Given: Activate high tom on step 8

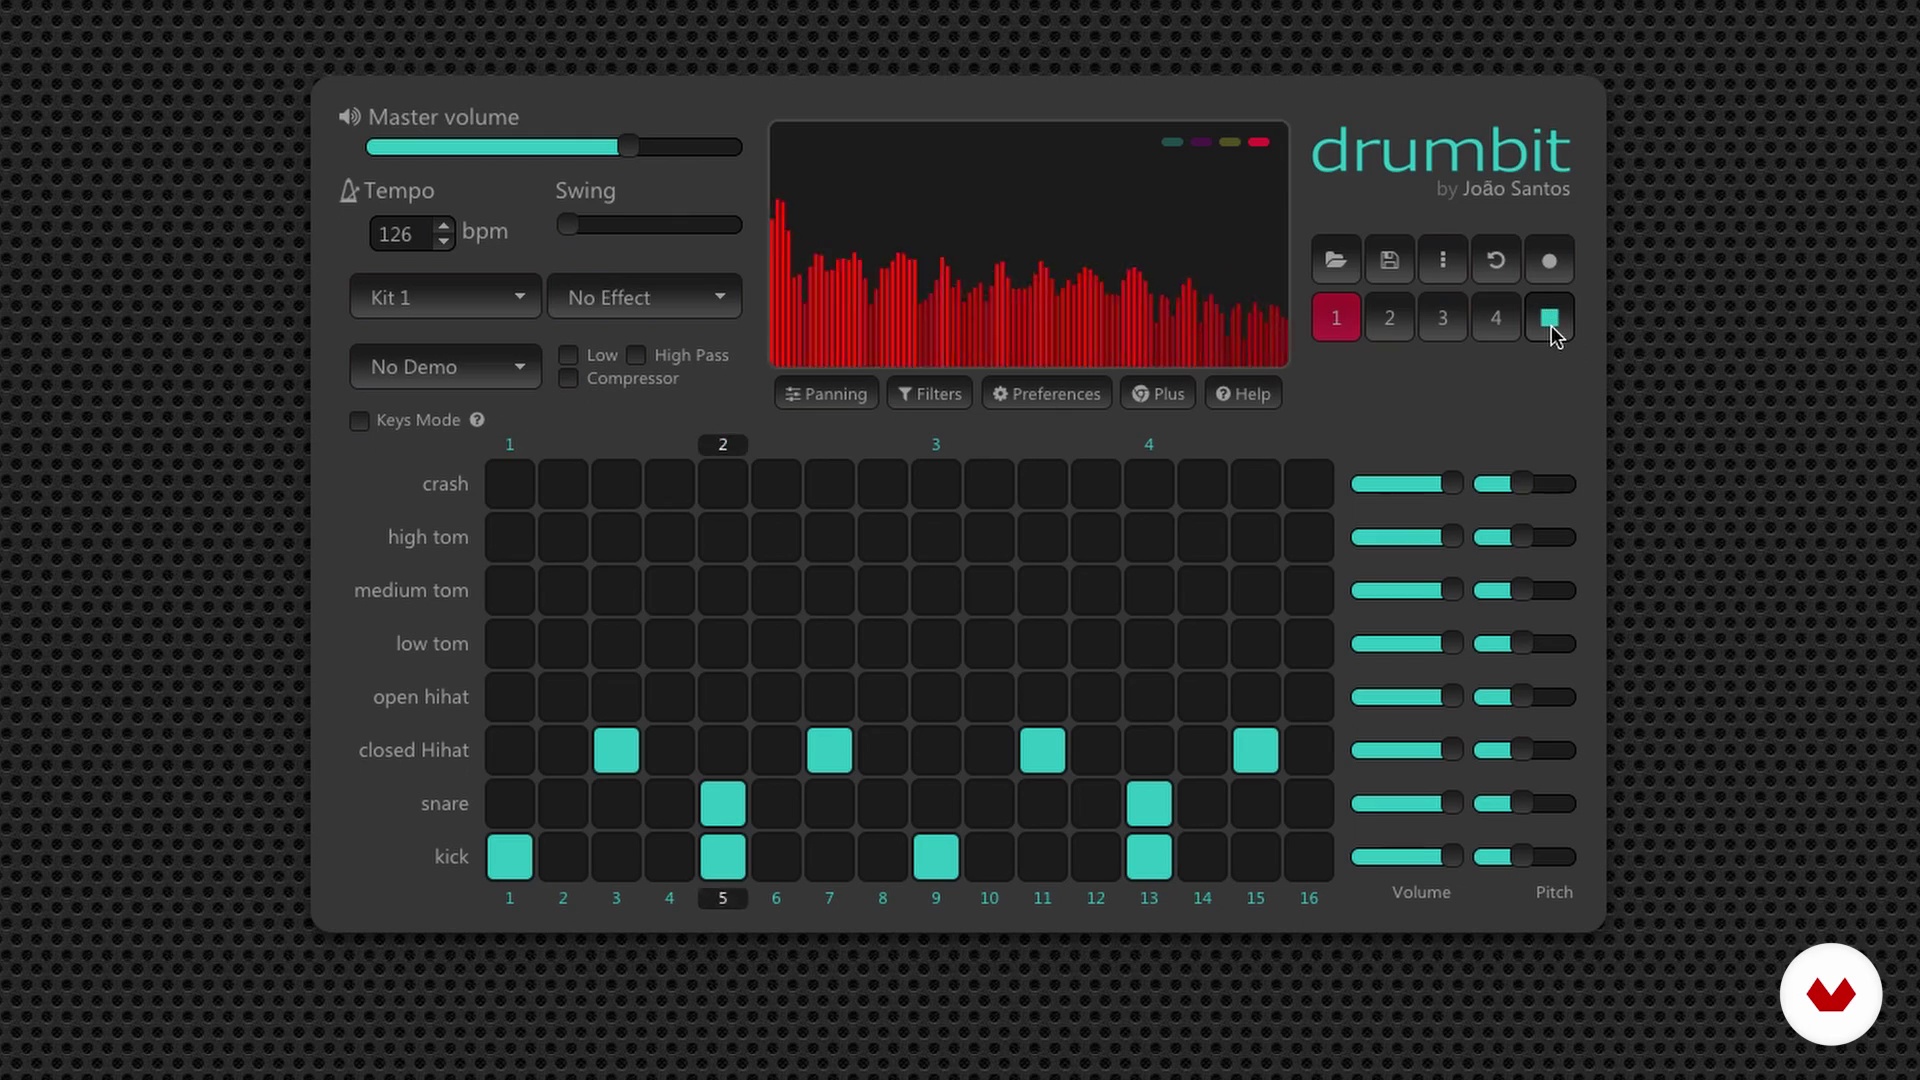Looking at the screenshot, I should (x=883, y=537).
